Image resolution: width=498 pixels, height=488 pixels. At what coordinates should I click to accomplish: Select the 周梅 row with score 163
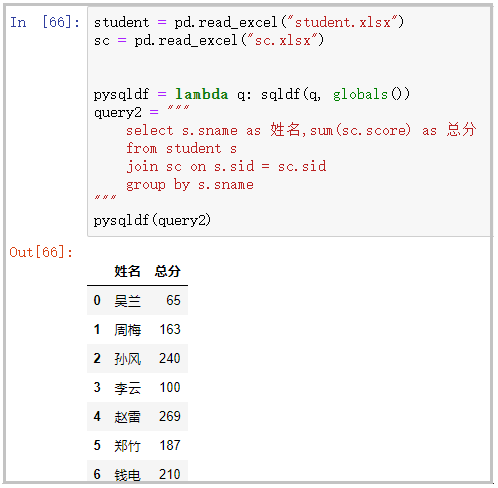[137, 329]
